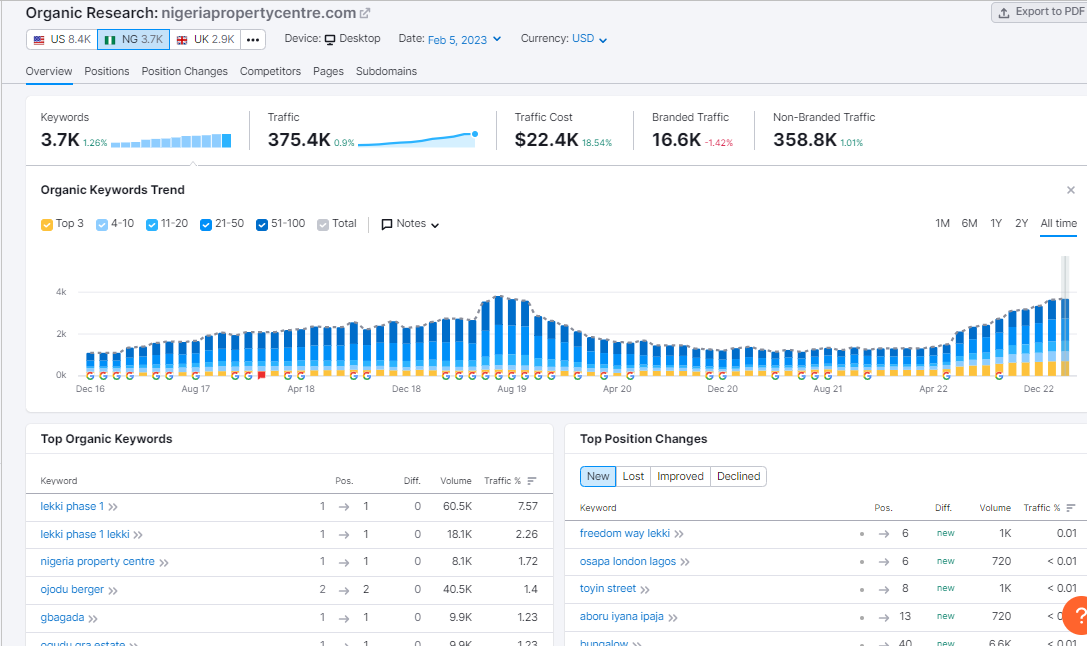Open the nigeria property centre keyword
This screenshot has height=646, width=1087.
[x=97, y=561]
